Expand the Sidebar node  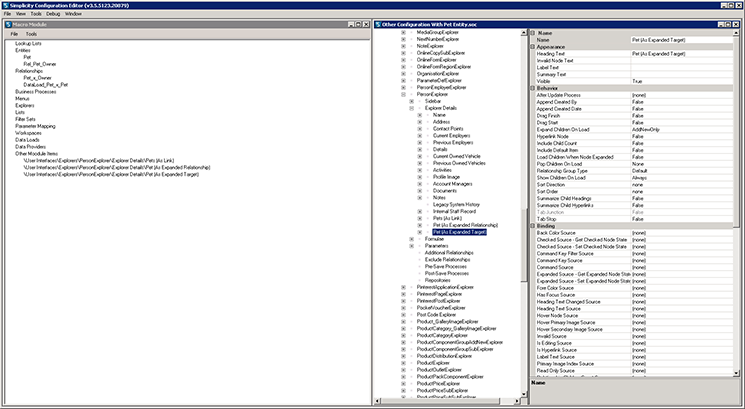(x=411, y=101)
